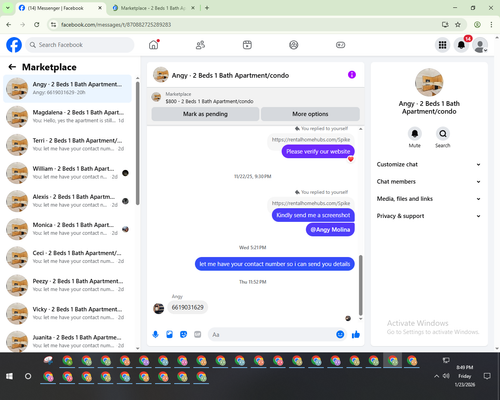The height and width of the screenshot is (400, 500).
Task: Open Windows notification center icon
Action: coord(487,376)
